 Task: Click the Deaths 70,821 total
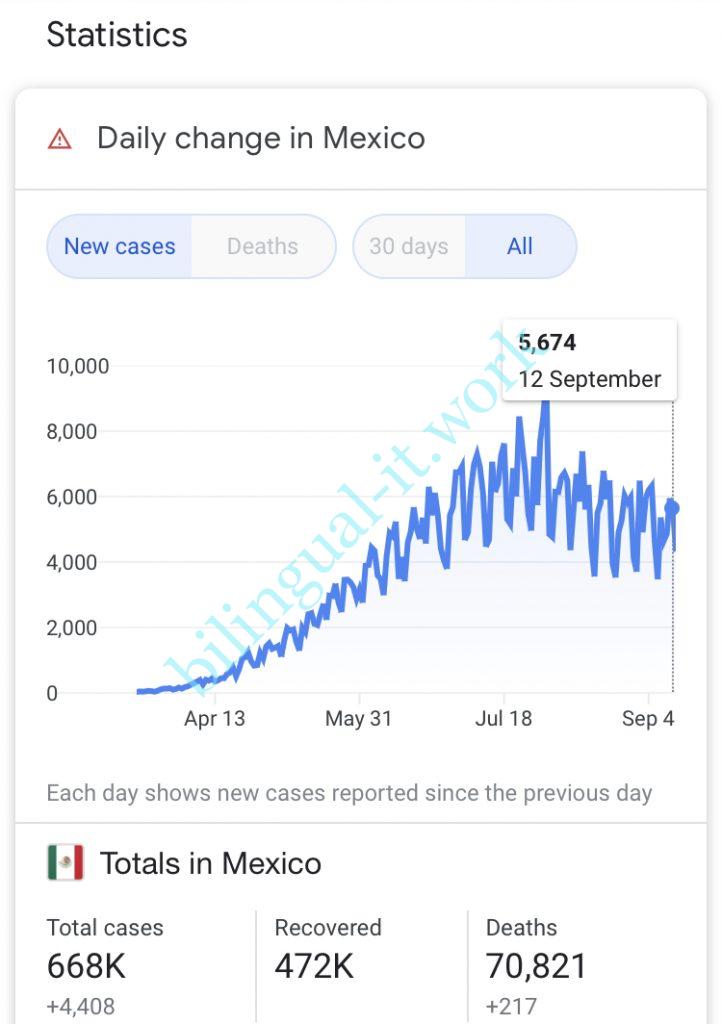tap(536, 966)
